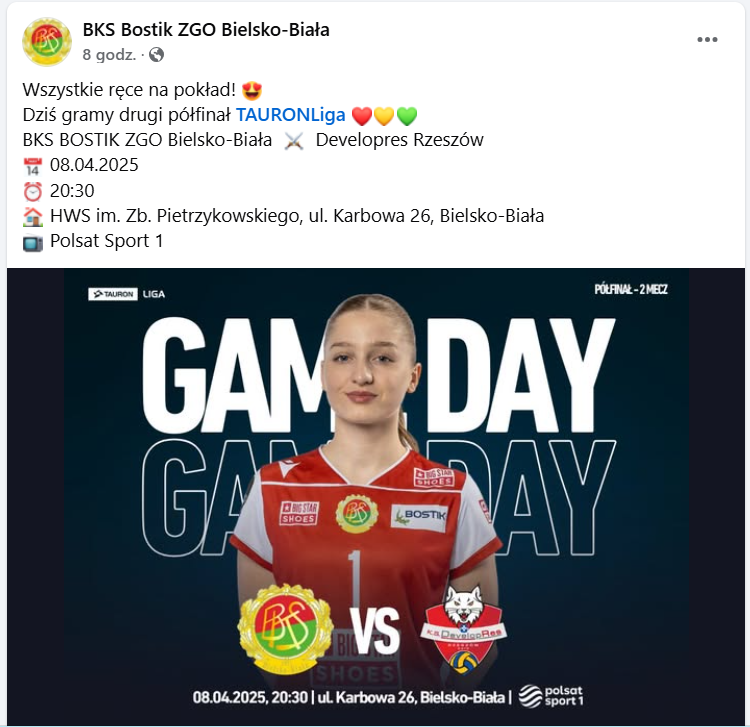Open BKS Bostik ZGO Bielsko-Biała page name
The width and height of the screenshot is (750, 727).
206,30
